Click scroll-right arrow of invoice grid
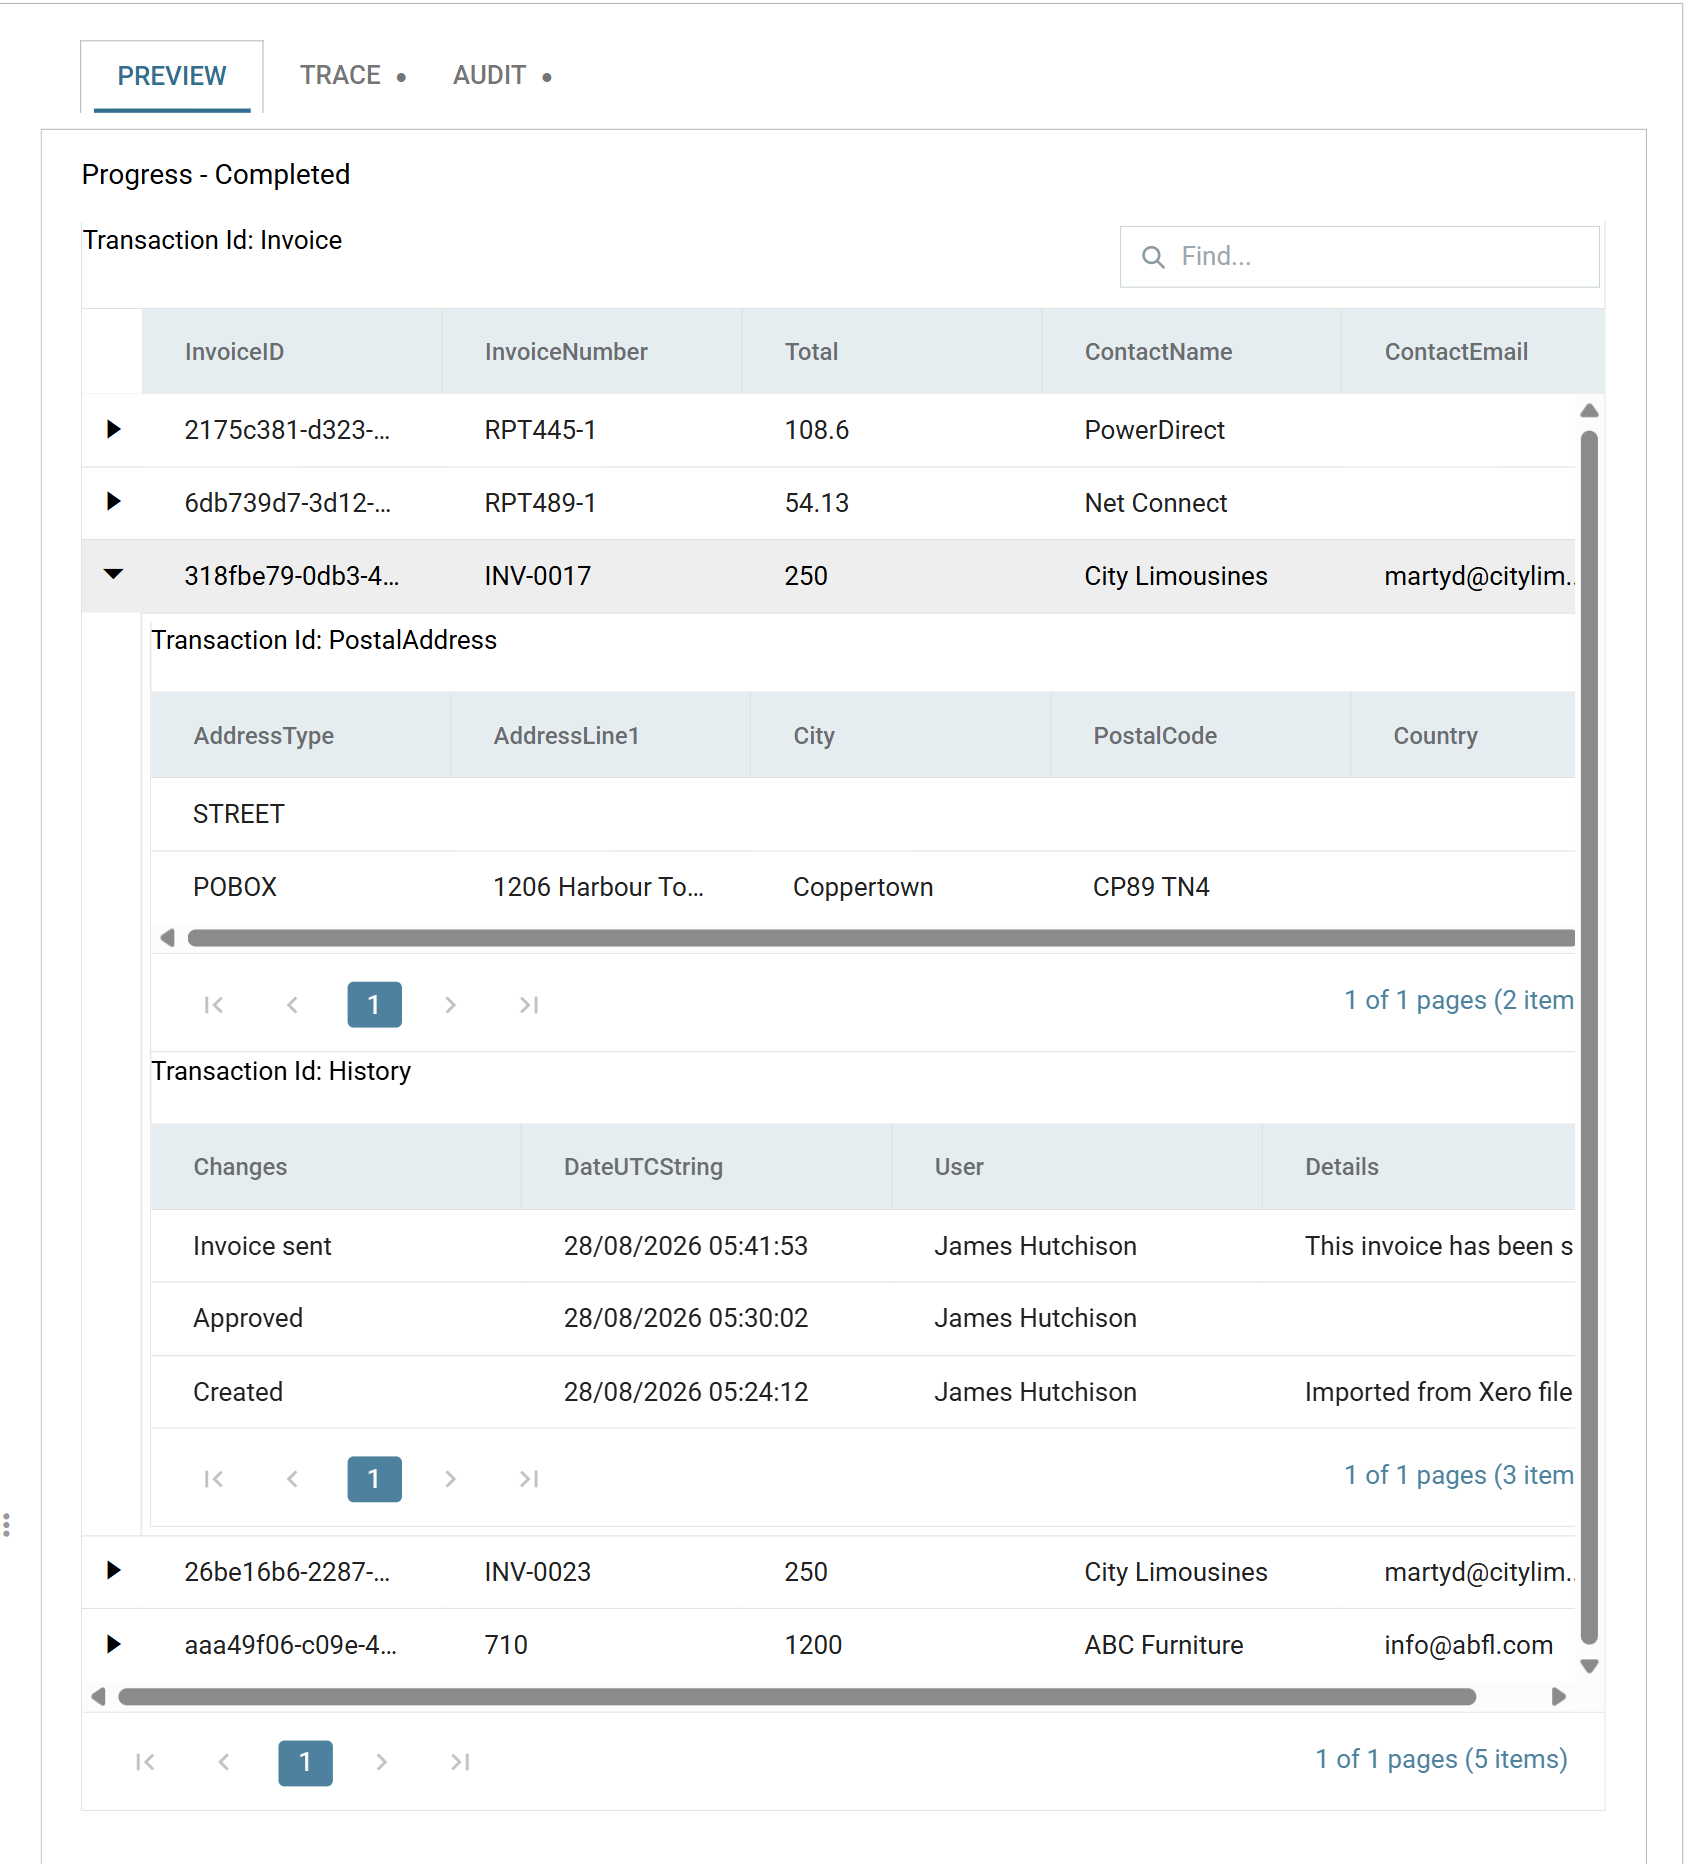The width and height of the screenshot is (1686, 1864). [1558, 1697]
